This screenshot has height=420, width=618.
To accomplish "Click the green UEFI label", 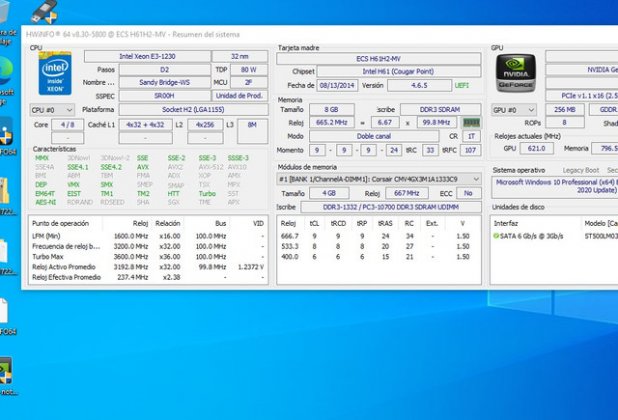I will 462,85.
